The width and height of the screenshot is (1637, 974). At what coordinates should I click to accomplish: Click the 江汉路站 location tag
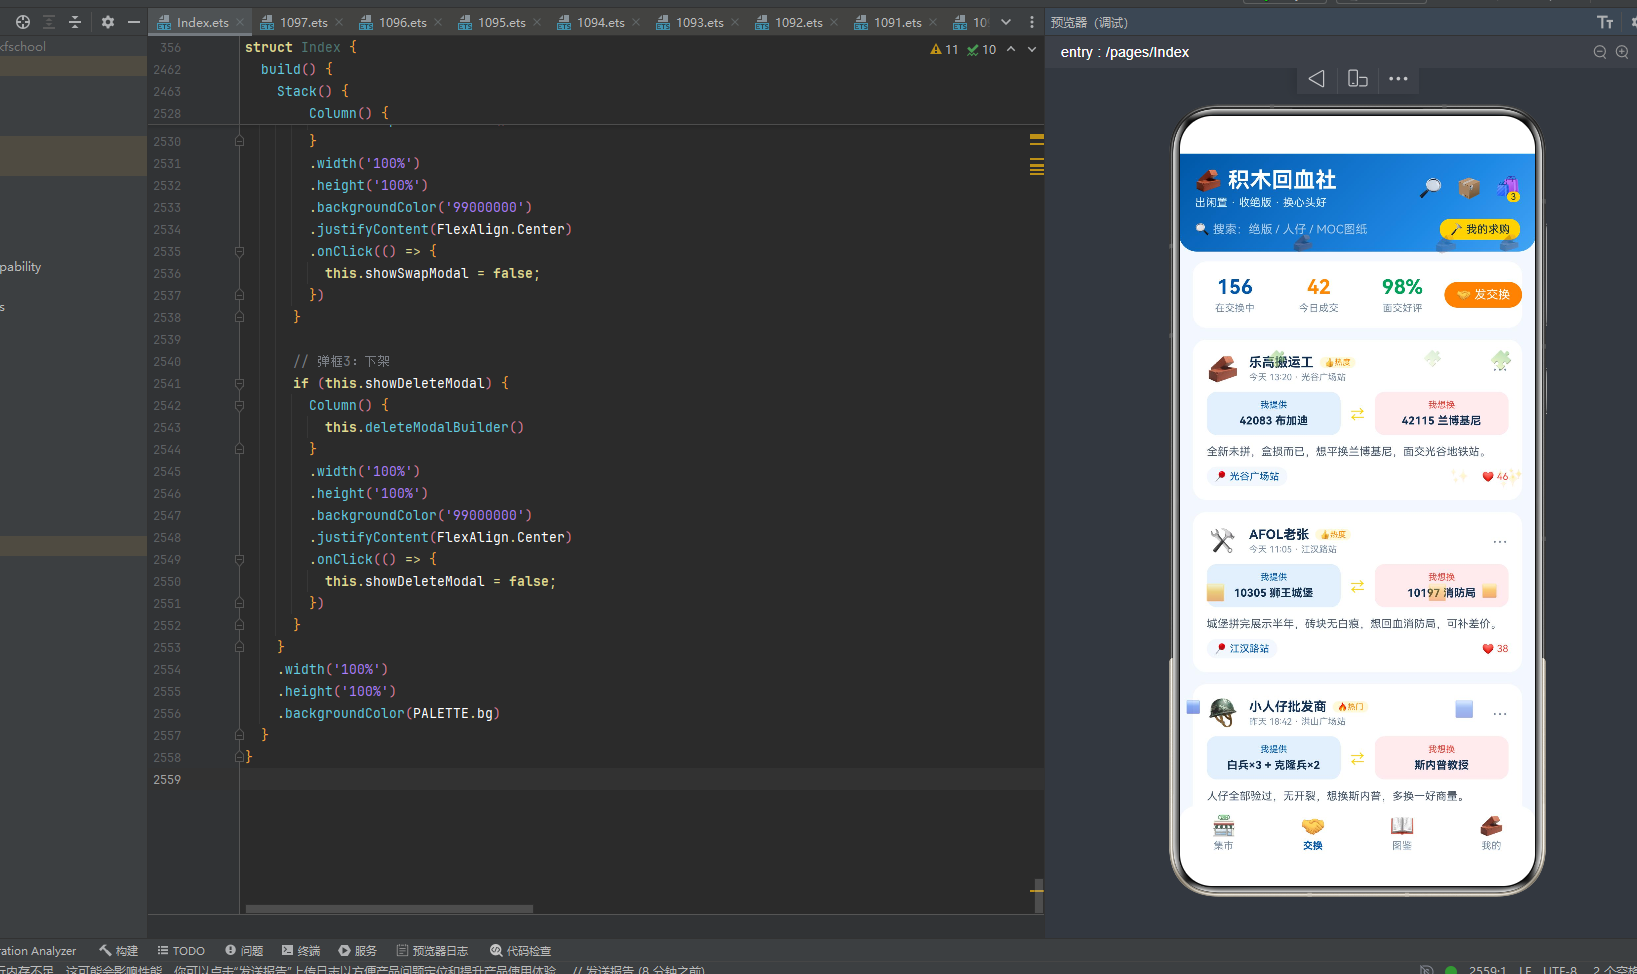(1243, 648)
